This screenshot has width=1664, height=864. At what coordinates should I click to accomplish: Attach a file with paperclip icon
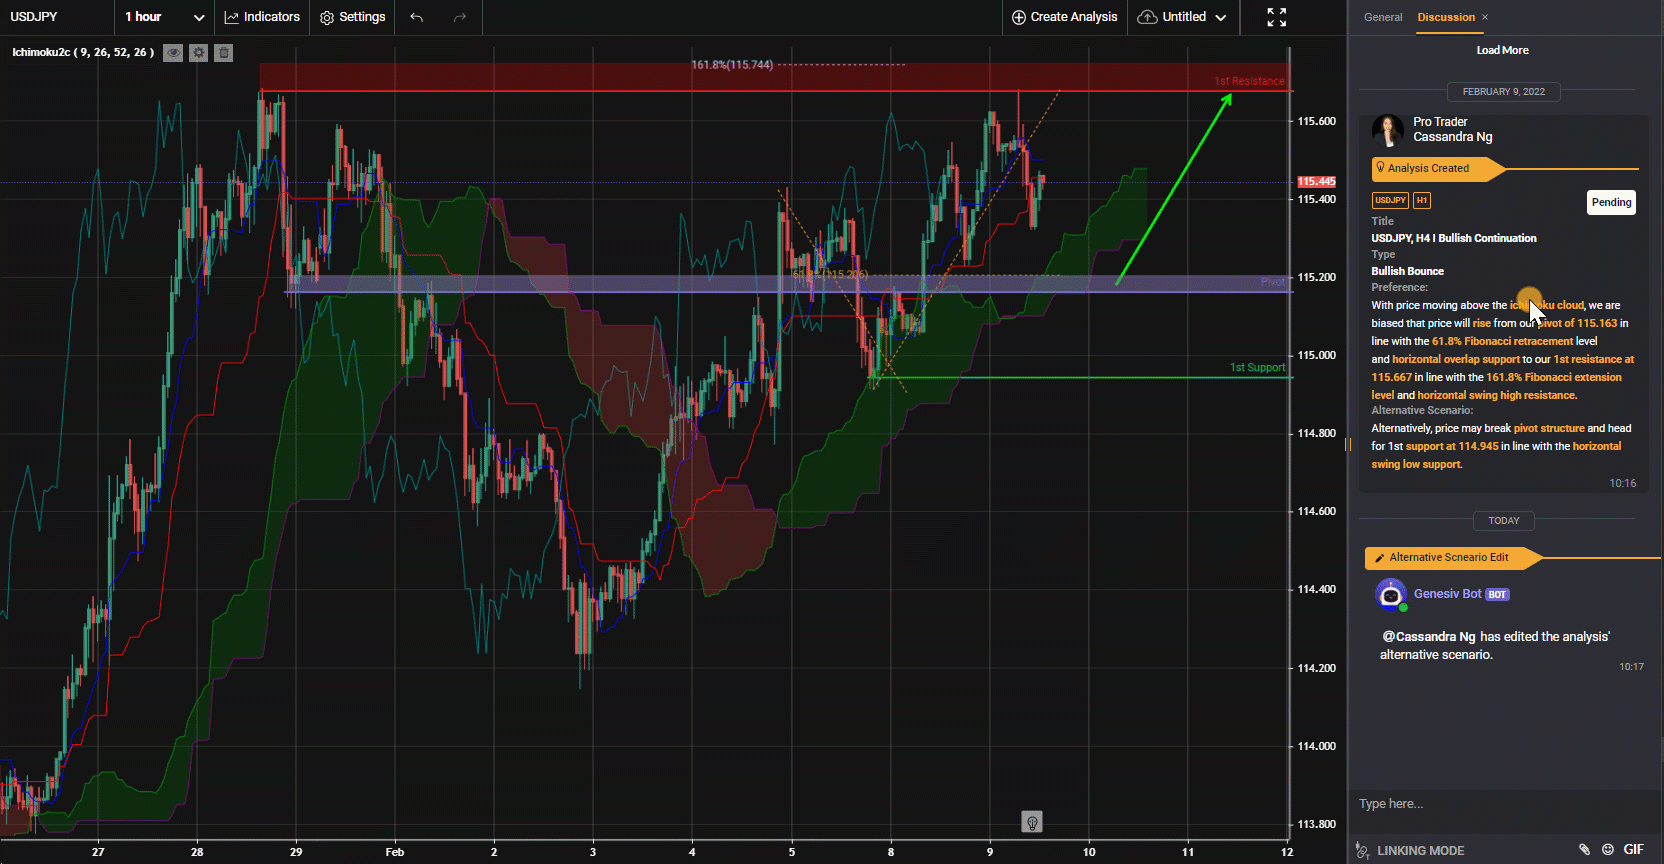(1584, 849)
